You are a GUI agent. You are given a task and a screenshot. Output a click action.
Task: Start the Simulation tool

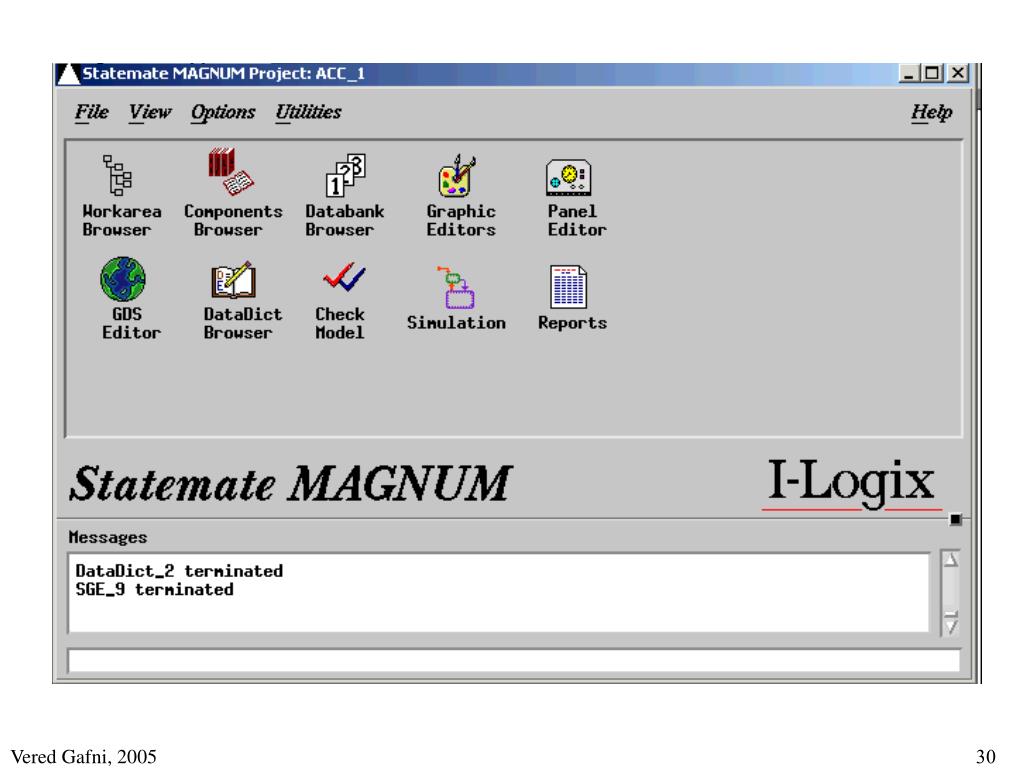(456, 287)
